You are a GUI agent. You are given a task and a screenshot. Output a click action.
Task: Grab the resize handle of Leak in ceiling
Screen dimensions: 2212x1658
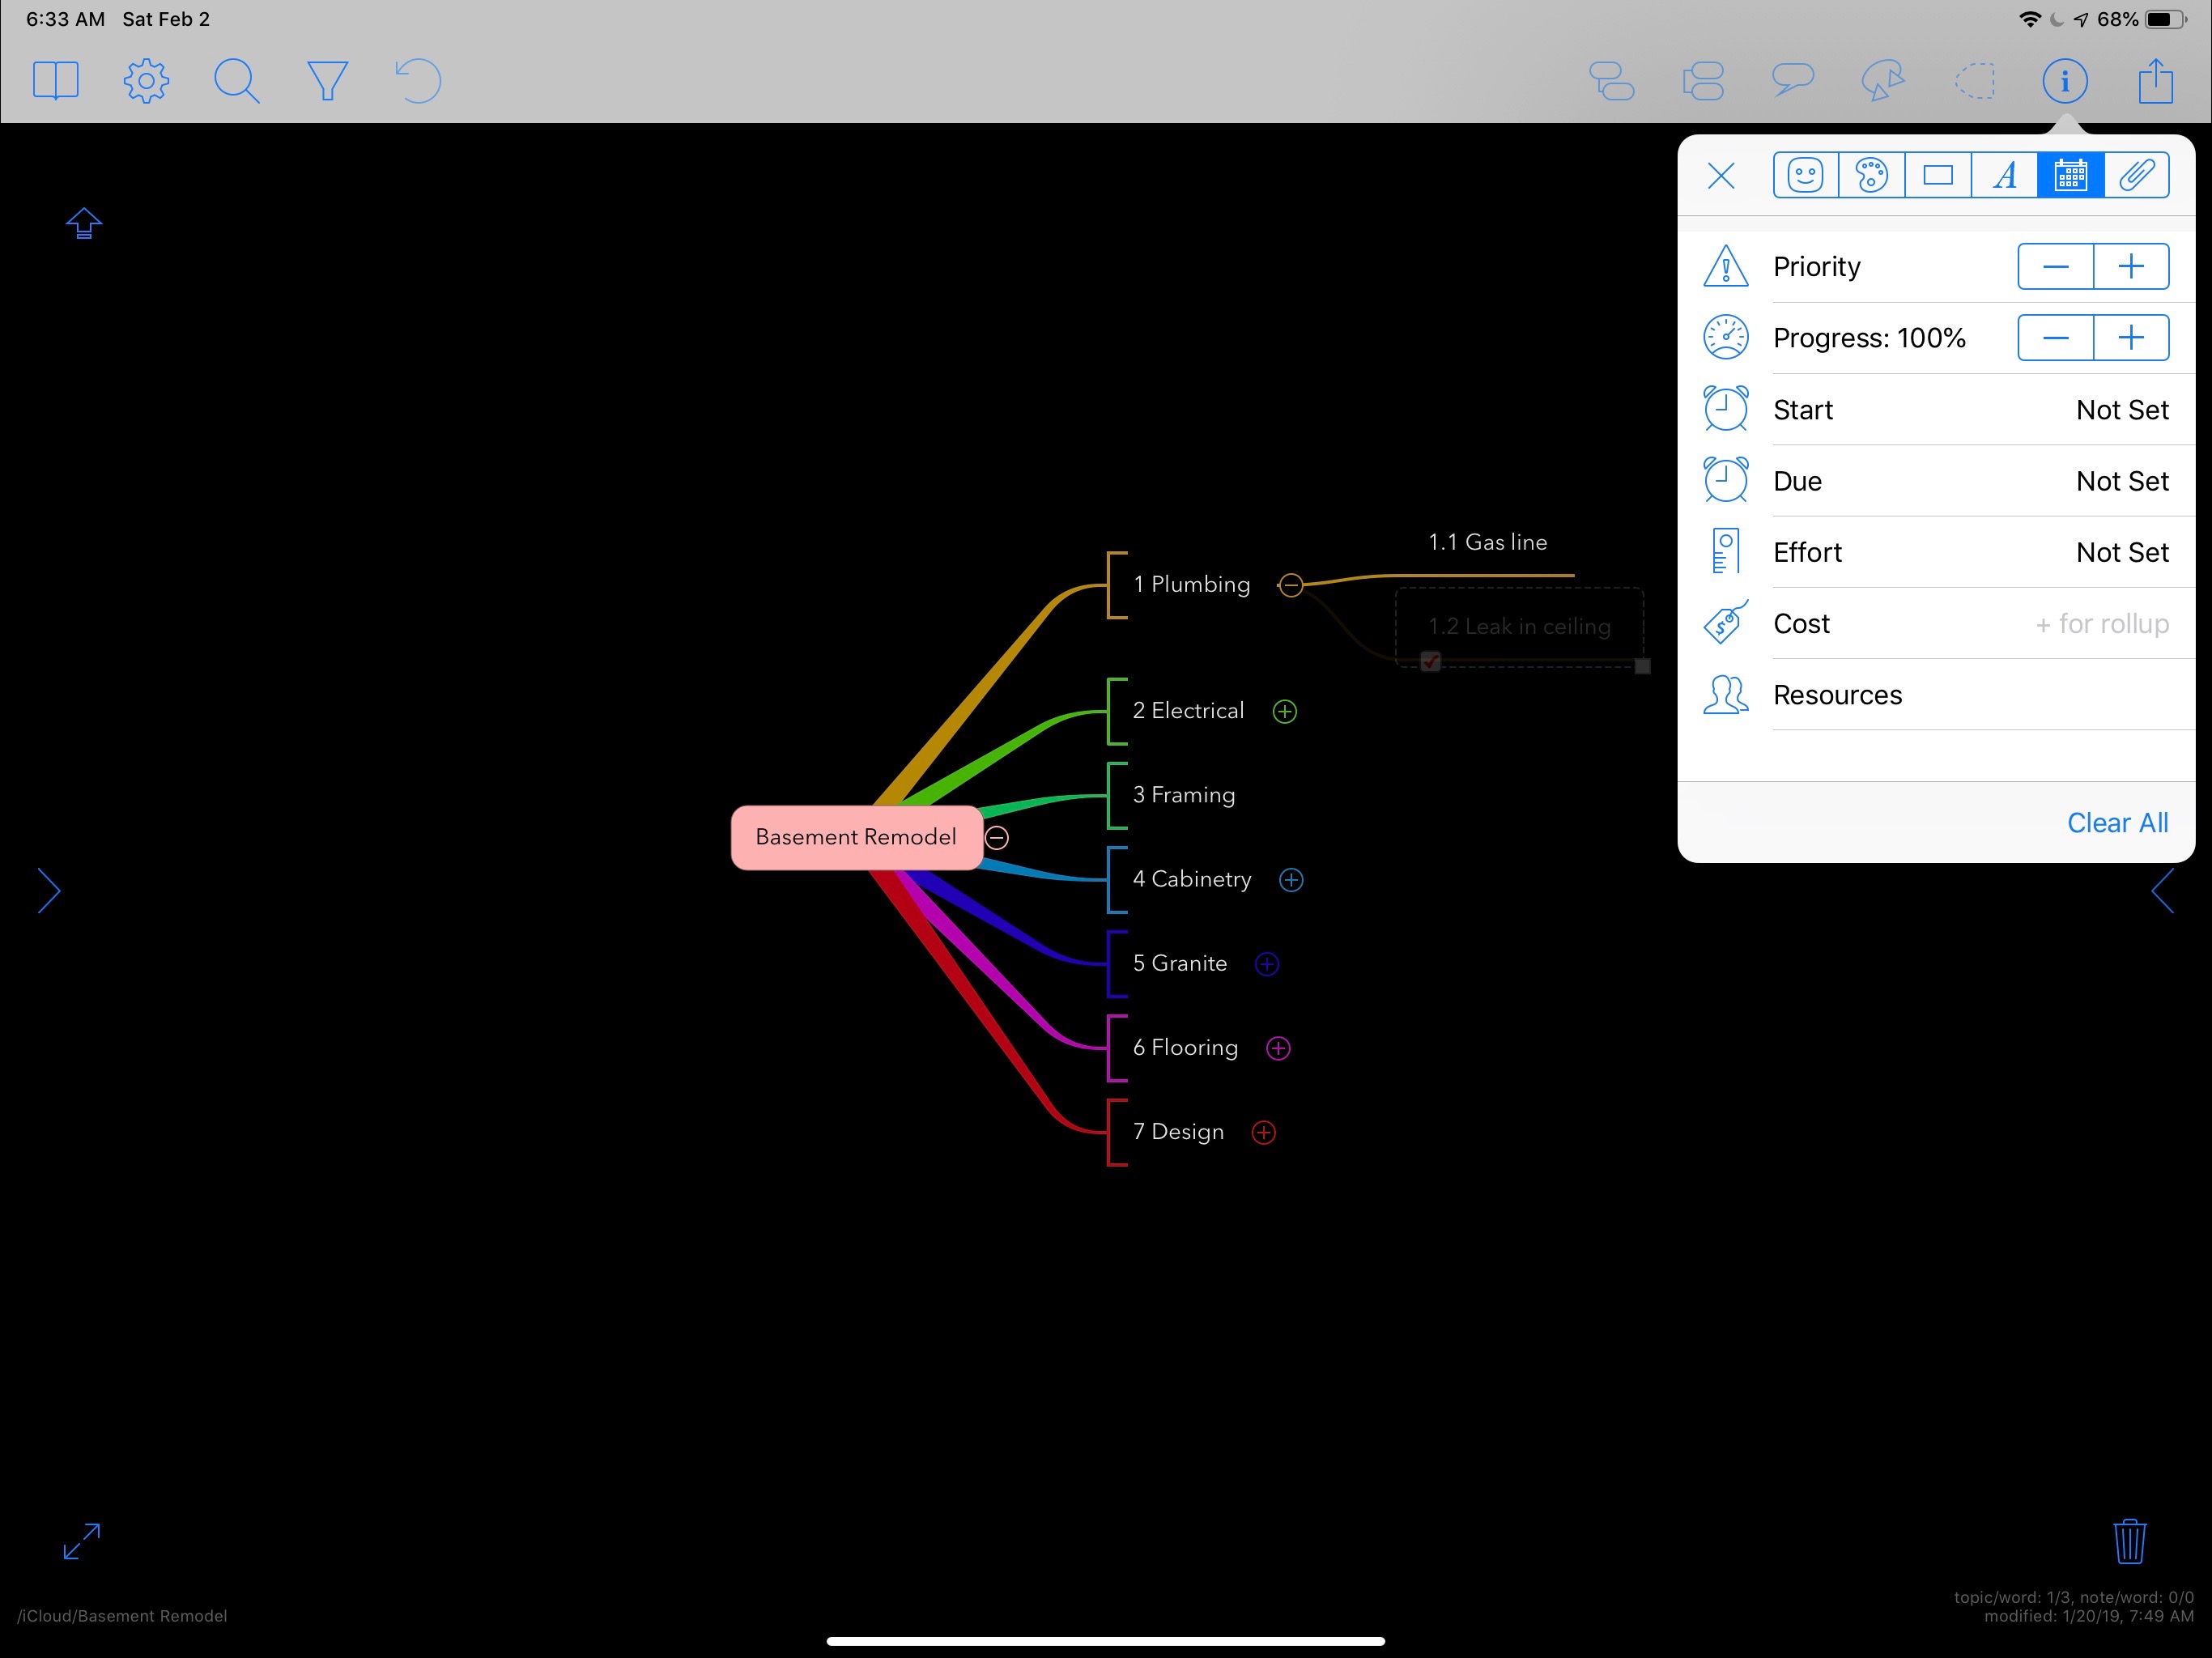pyautogui.click(x=1642, y=666)
